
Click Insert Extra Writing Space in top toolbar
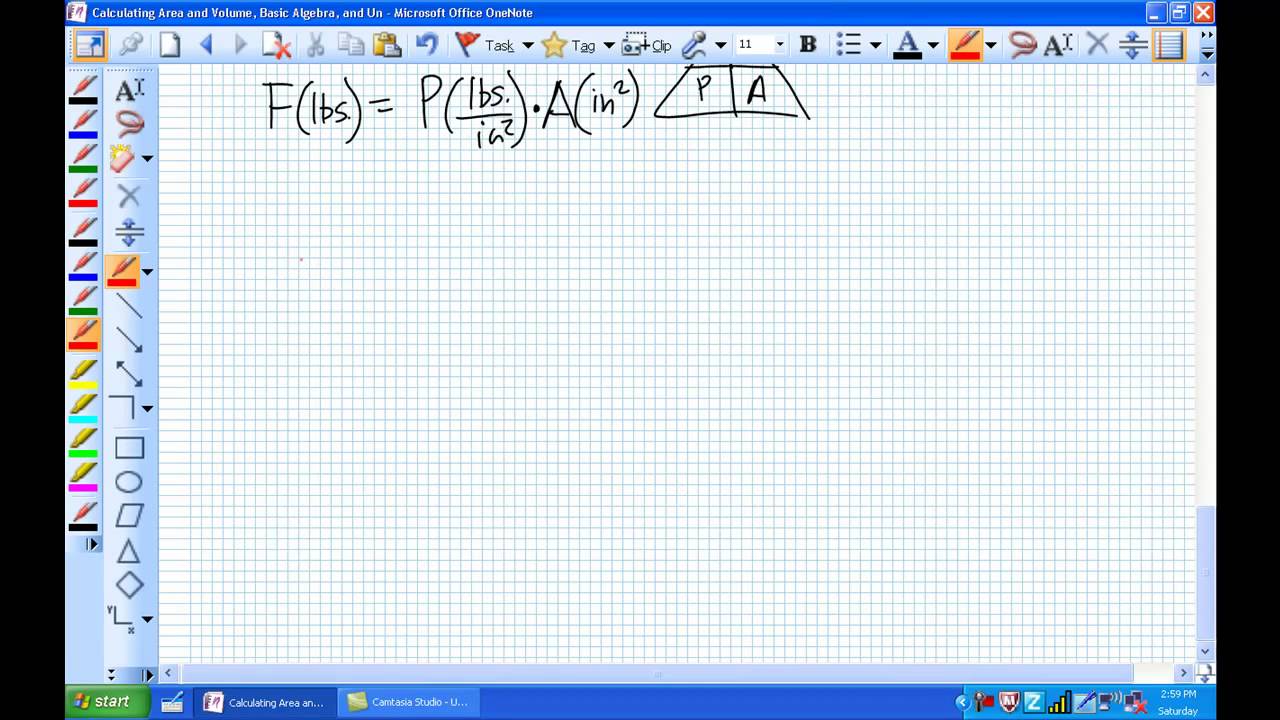(1133, 44)
